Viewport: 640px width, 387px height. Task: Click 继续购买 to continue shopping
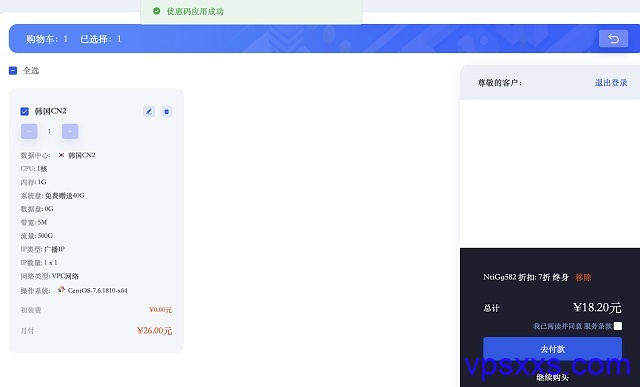(552, 378)
